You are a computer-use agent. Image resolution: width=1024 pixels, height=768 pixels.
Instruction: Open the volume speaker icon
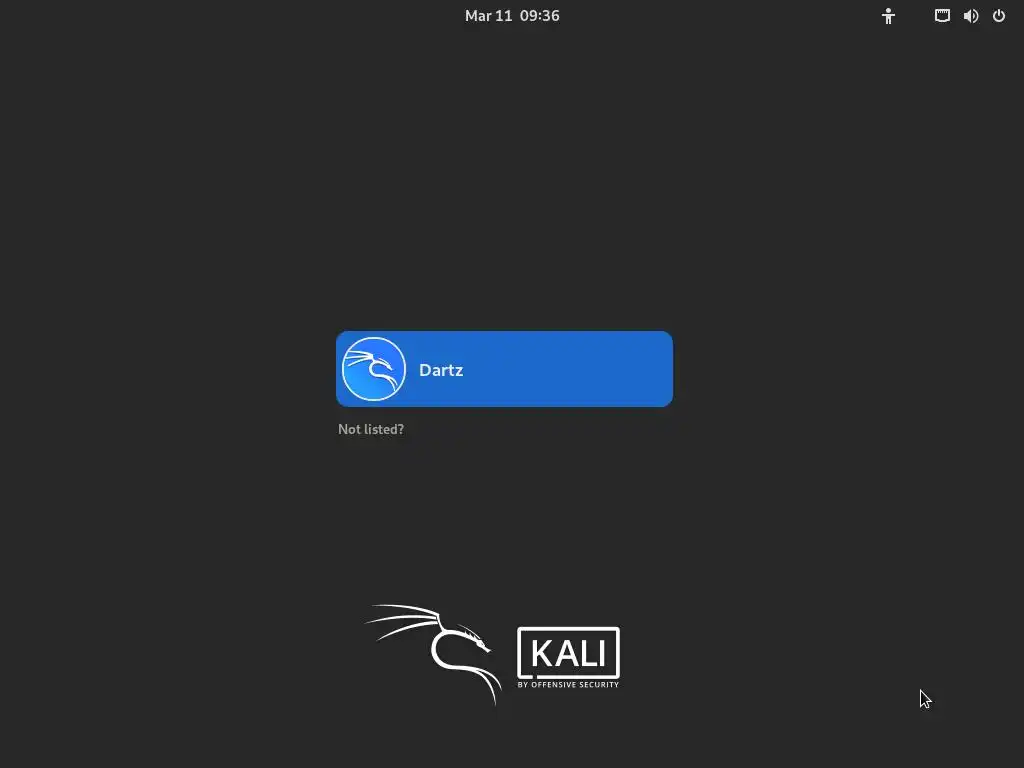[971, 16]
